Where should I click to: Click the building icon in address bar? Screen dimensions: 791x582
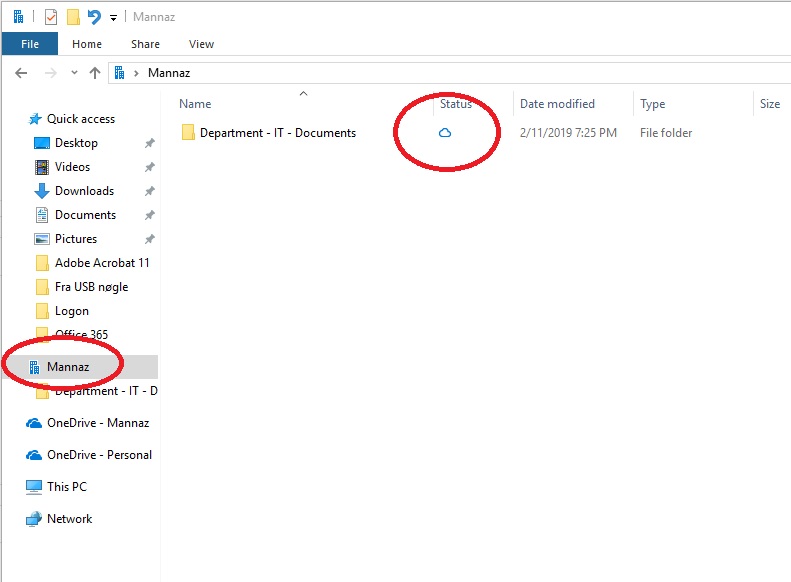click(120, 73)
